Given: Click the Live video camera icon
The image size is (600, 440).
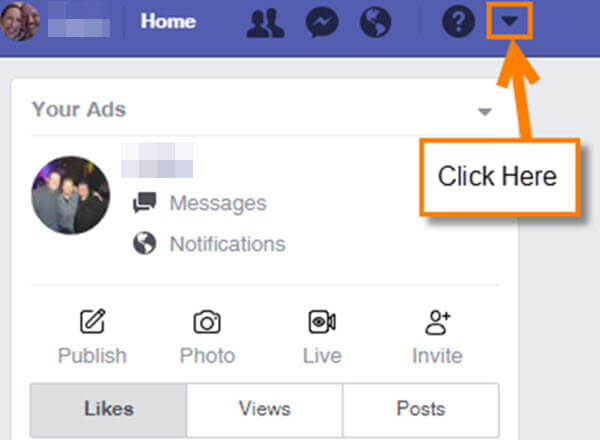Looking at the screenshot, I should pyautogui.click(x=322, y=321).
